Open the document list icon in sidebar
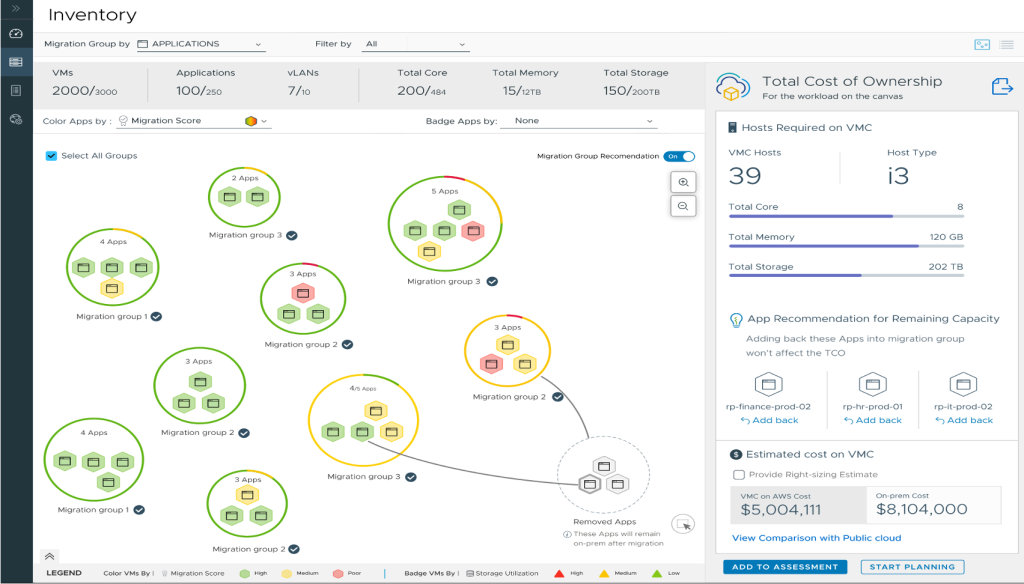Image resolution: width=1024 pixels, height=584 pixels. click(16, 90)
